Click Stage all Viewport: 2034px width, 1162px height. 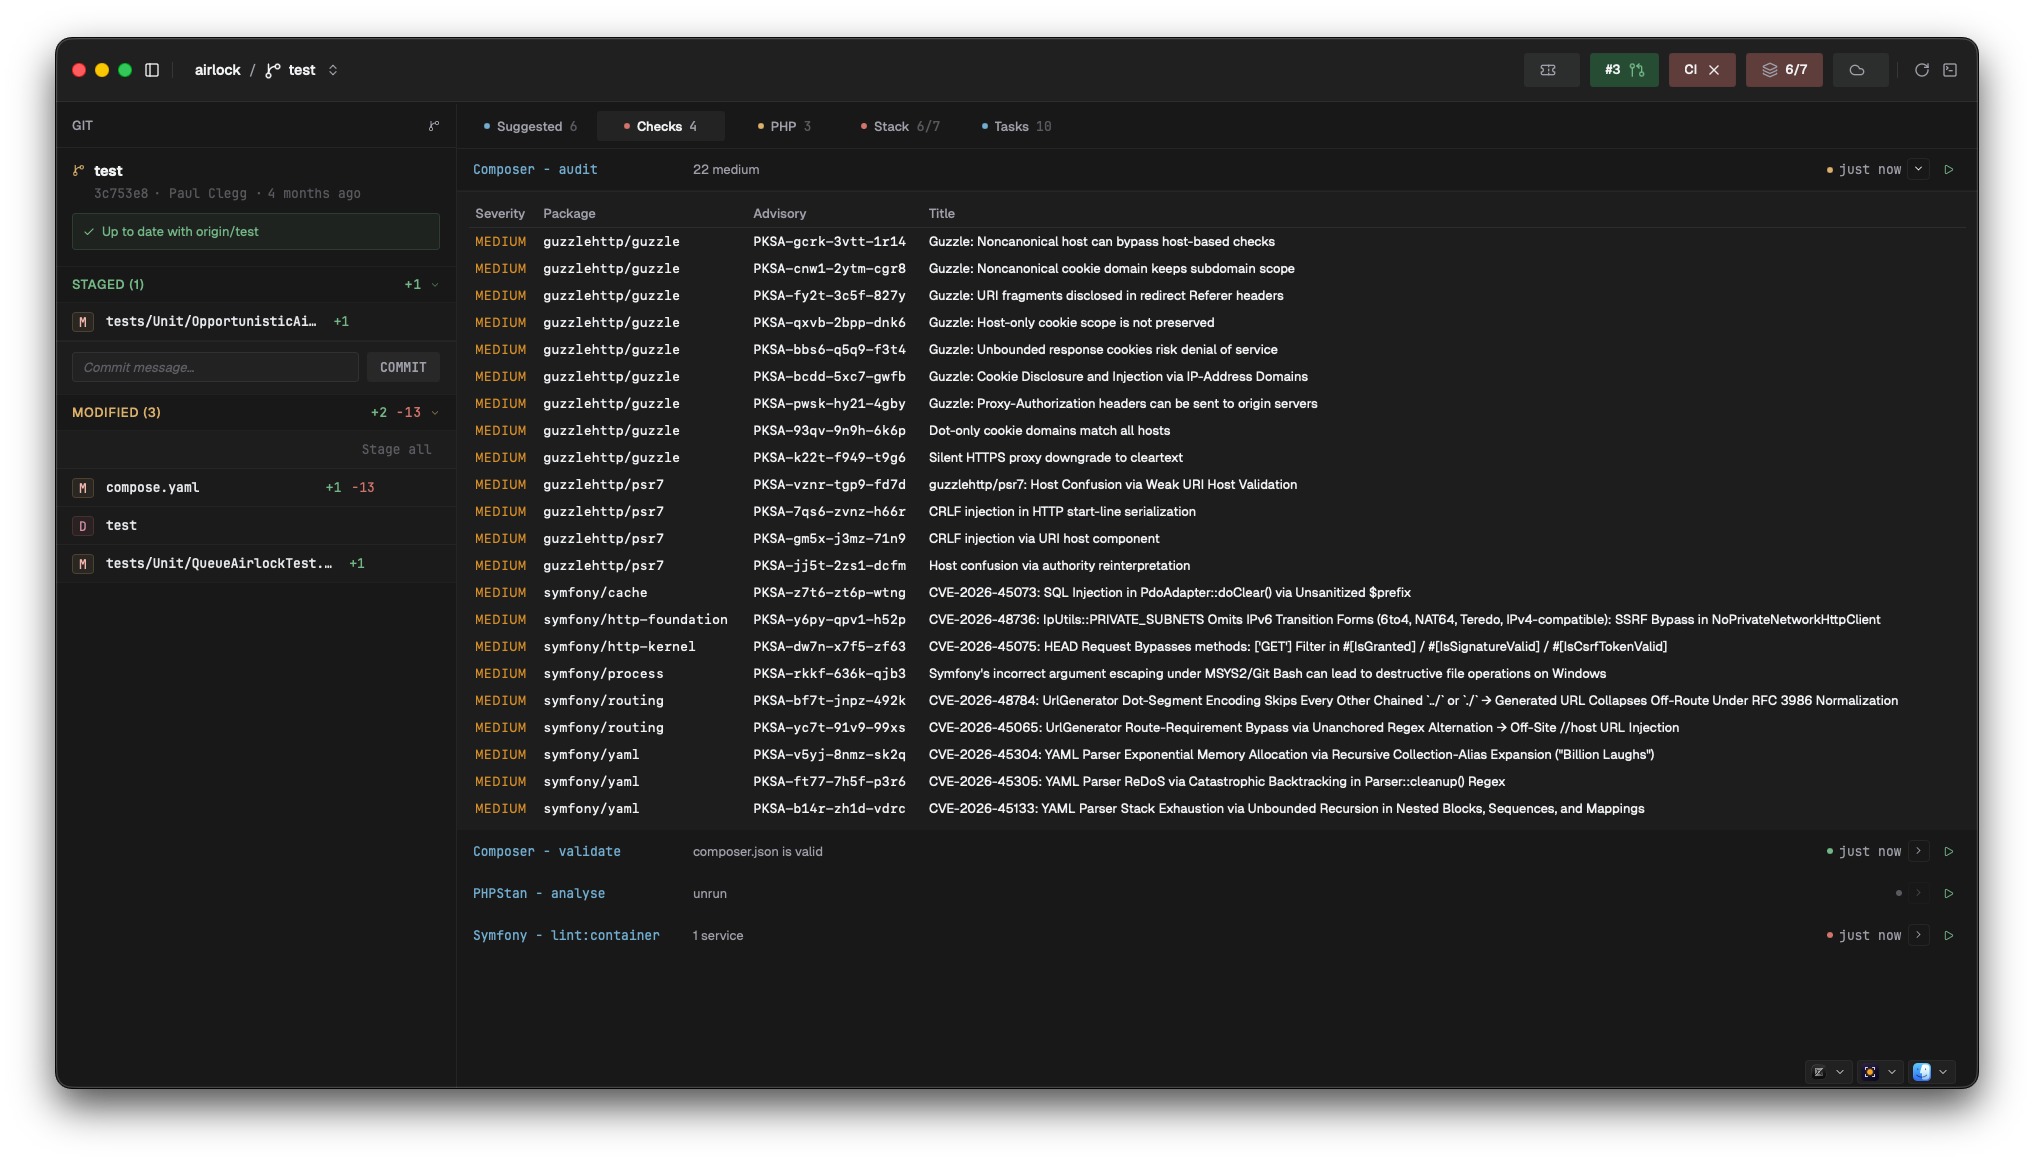pos(397,450)
